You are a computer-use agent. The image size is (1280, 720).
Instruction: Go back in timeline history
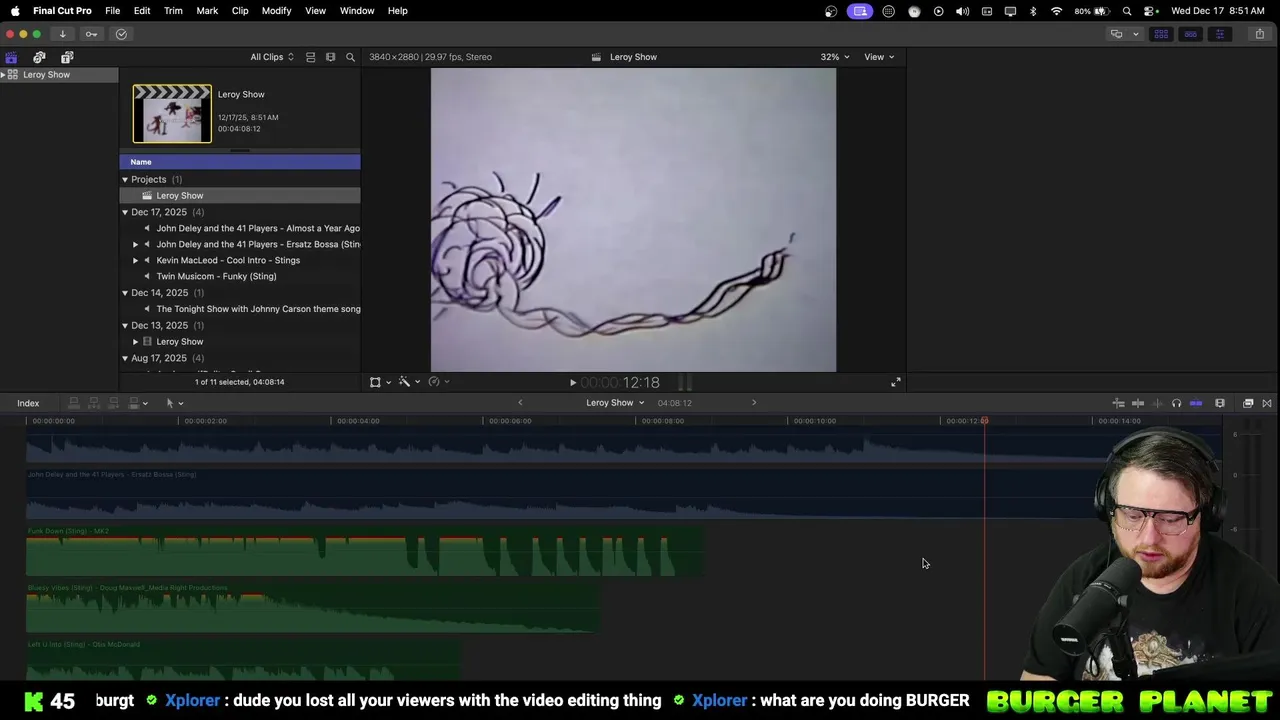point(520,403)
